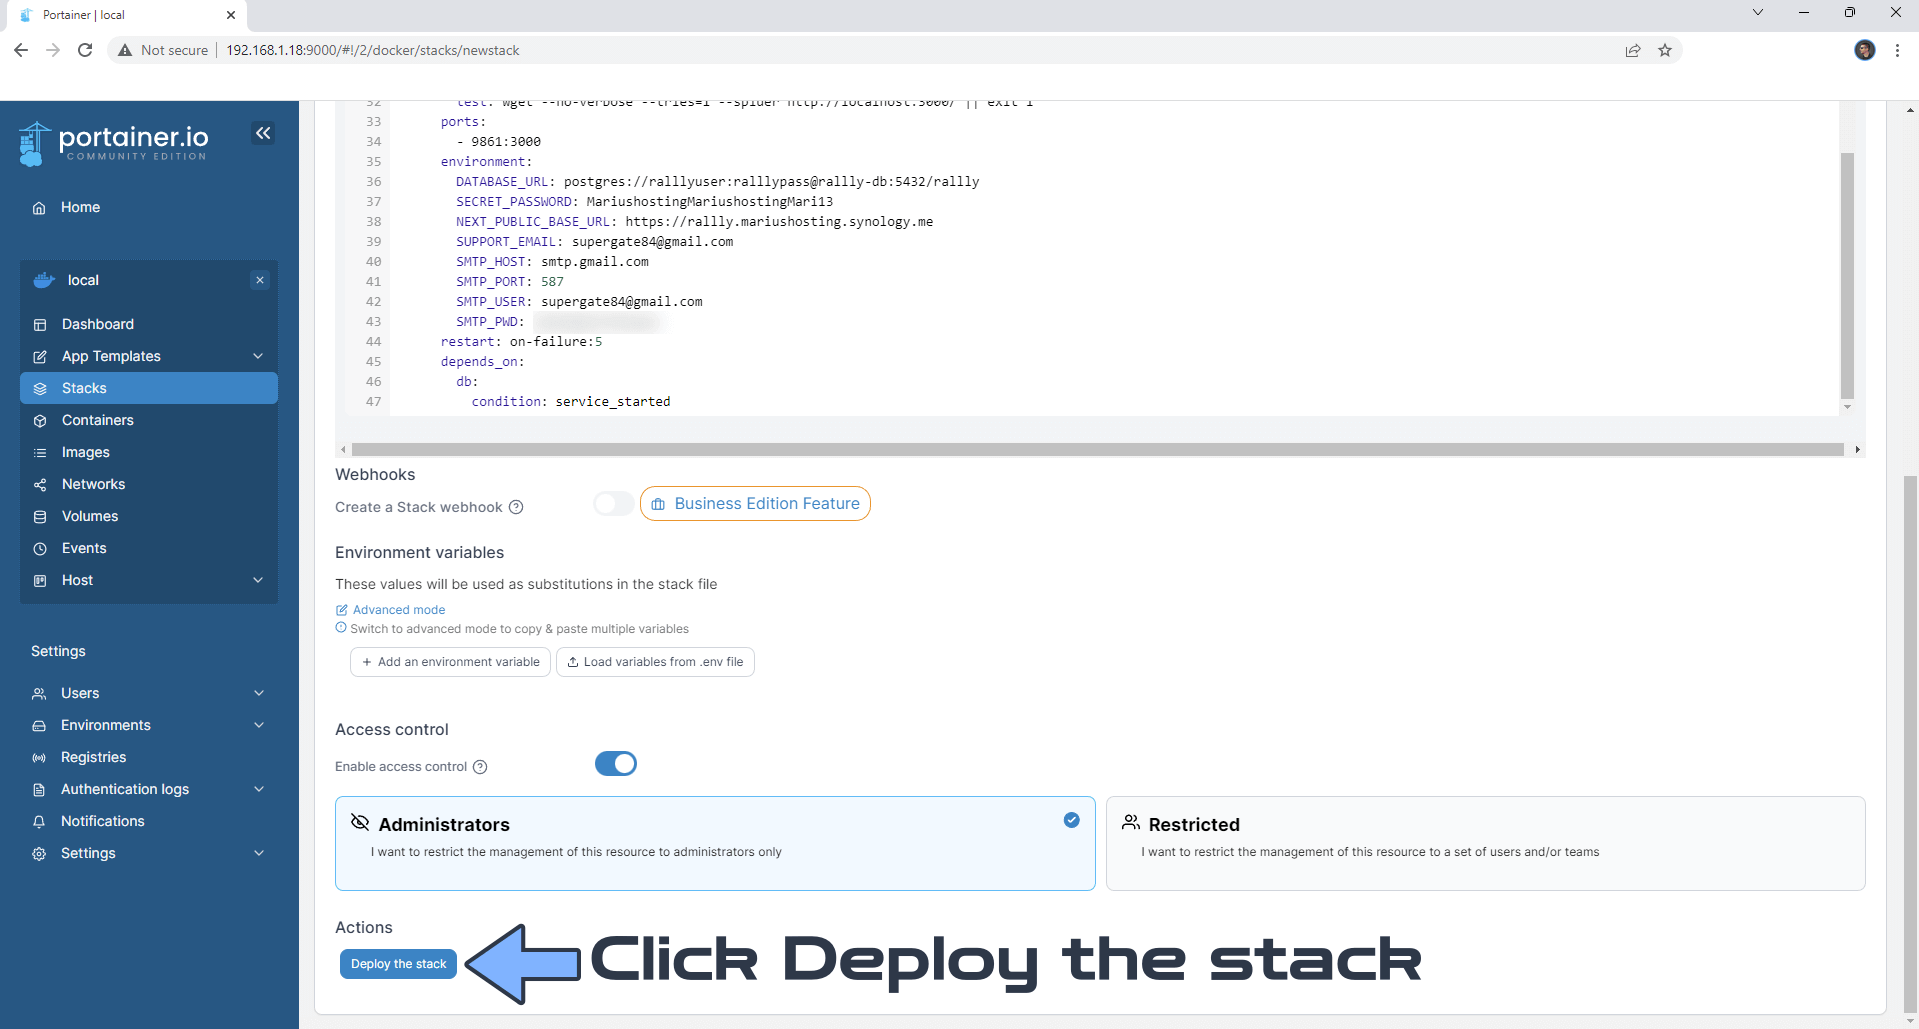Click the Authentication logs icon
Screen dimensions: 1919x1029
point(39,789)
